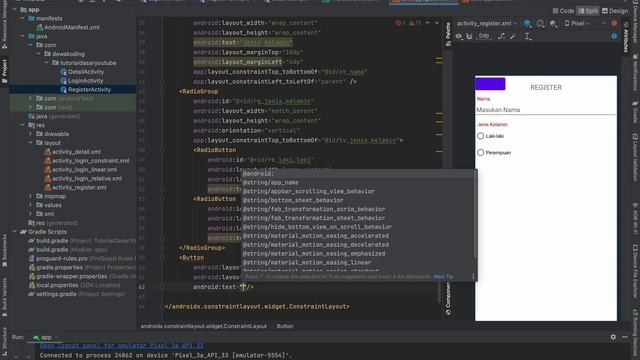Set the default margins 0dp field
640x360 pixels.
click(484, 36)
